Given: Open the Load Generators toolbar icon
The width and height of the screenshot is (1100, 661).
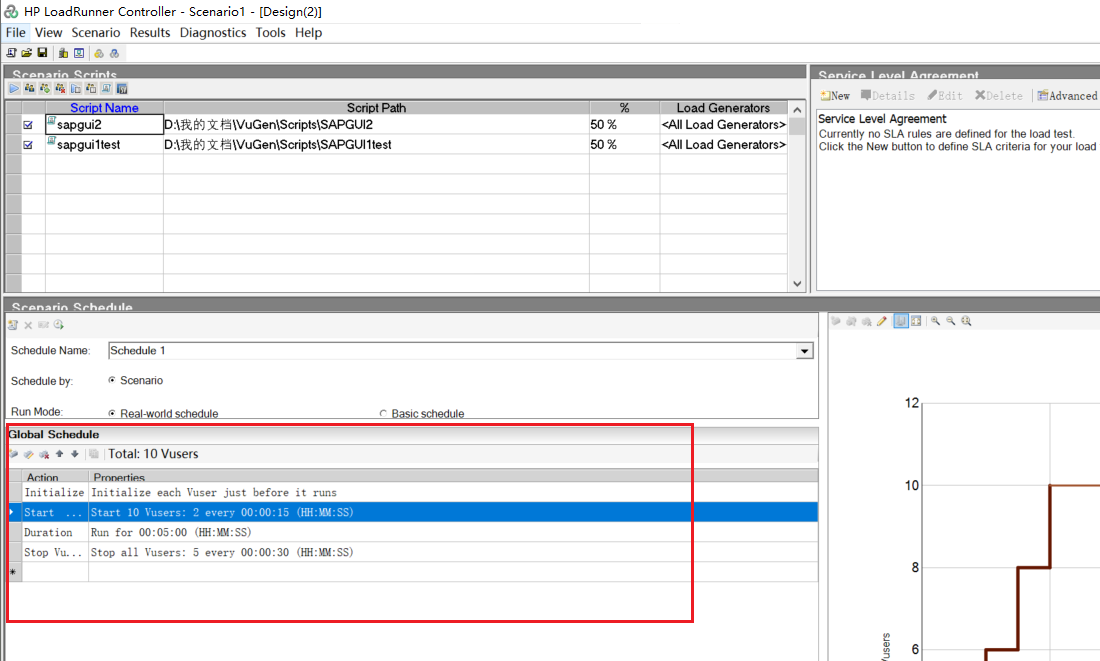Looking at the screenshot, I should (x=63, y=53).
